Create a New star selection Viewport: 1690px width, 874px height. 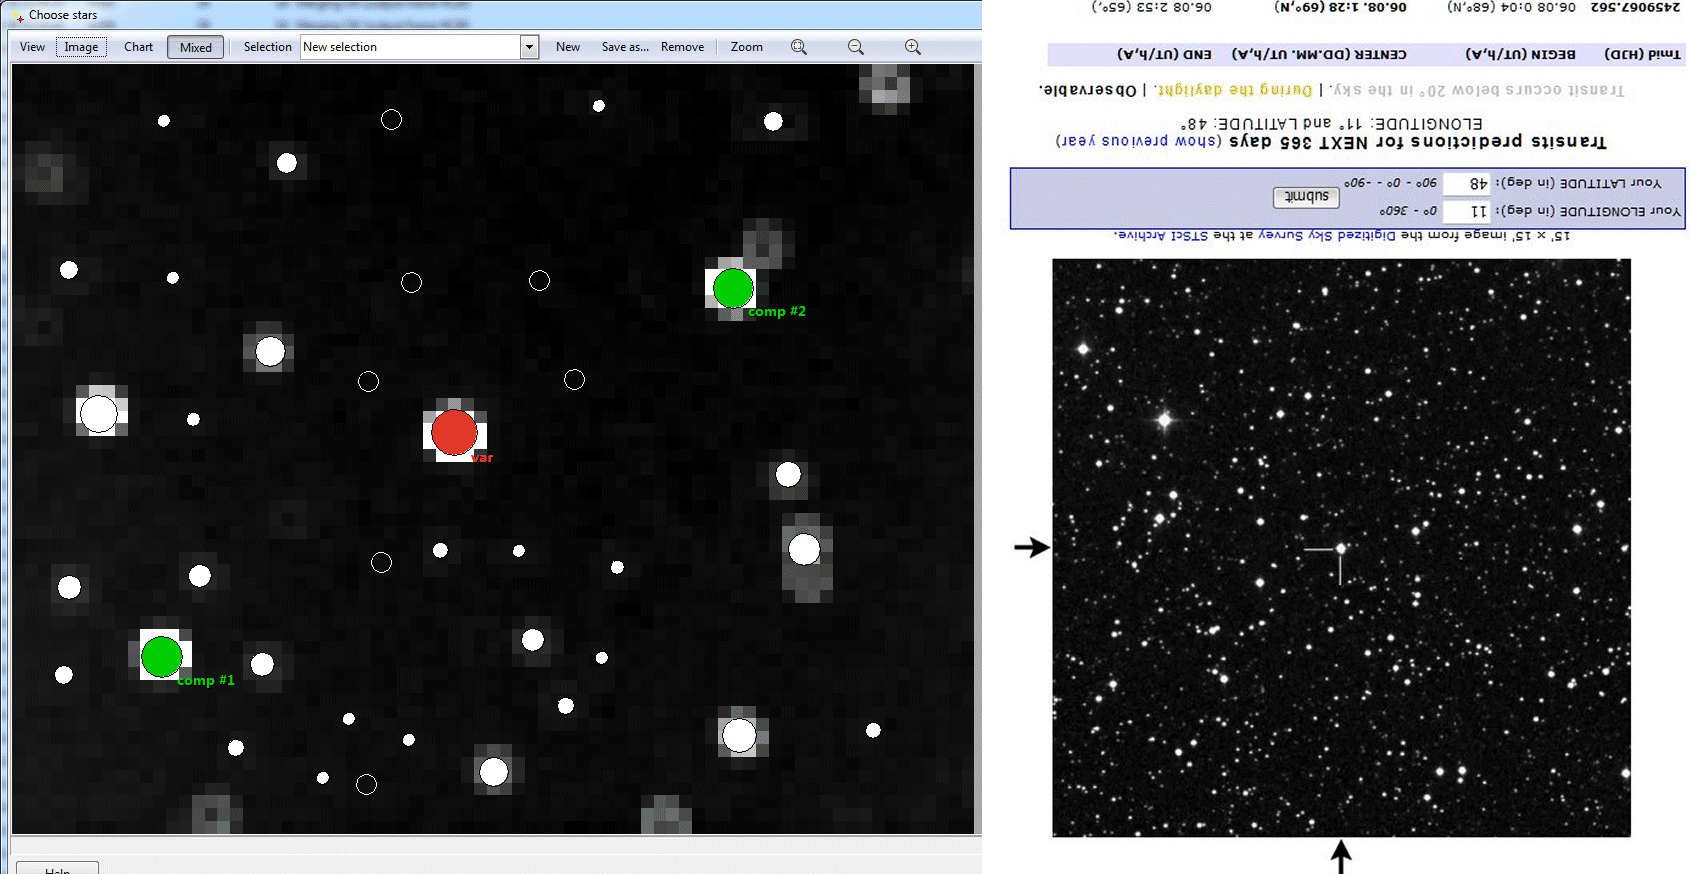(x=568, y=47)
